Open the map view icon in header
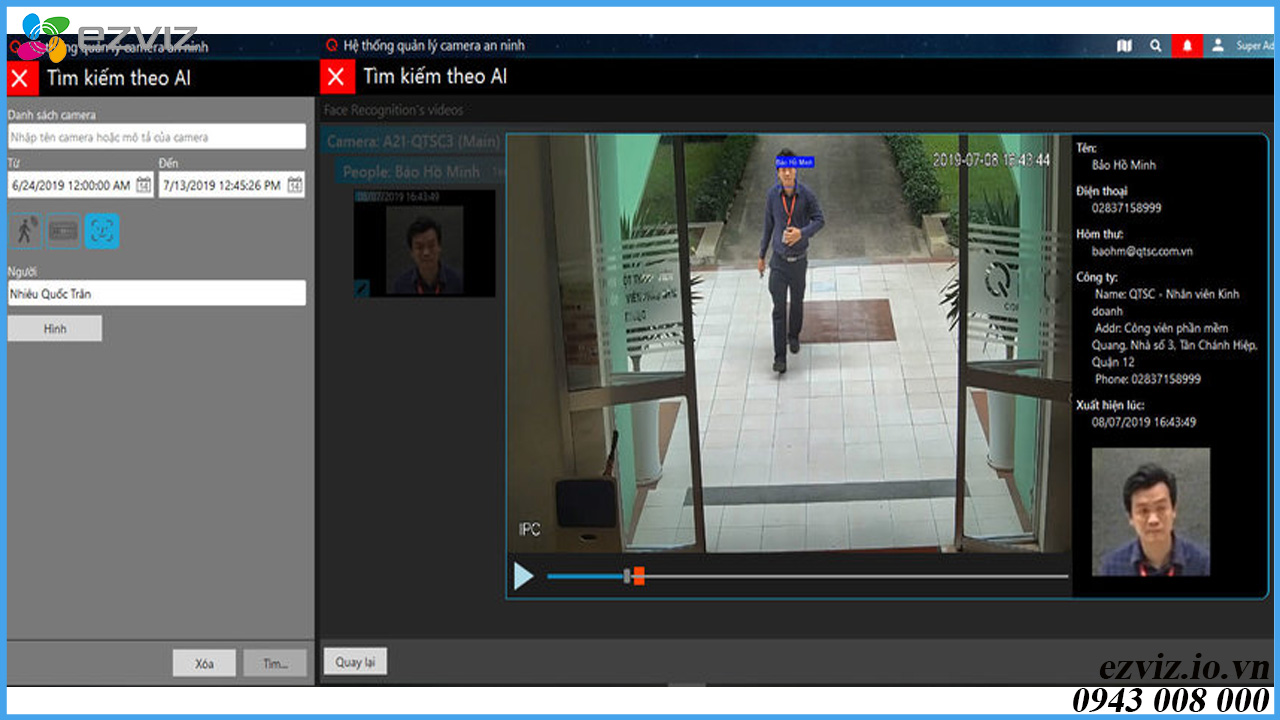Viewport: 1280px width, 720px height. tap(1124, 46)
